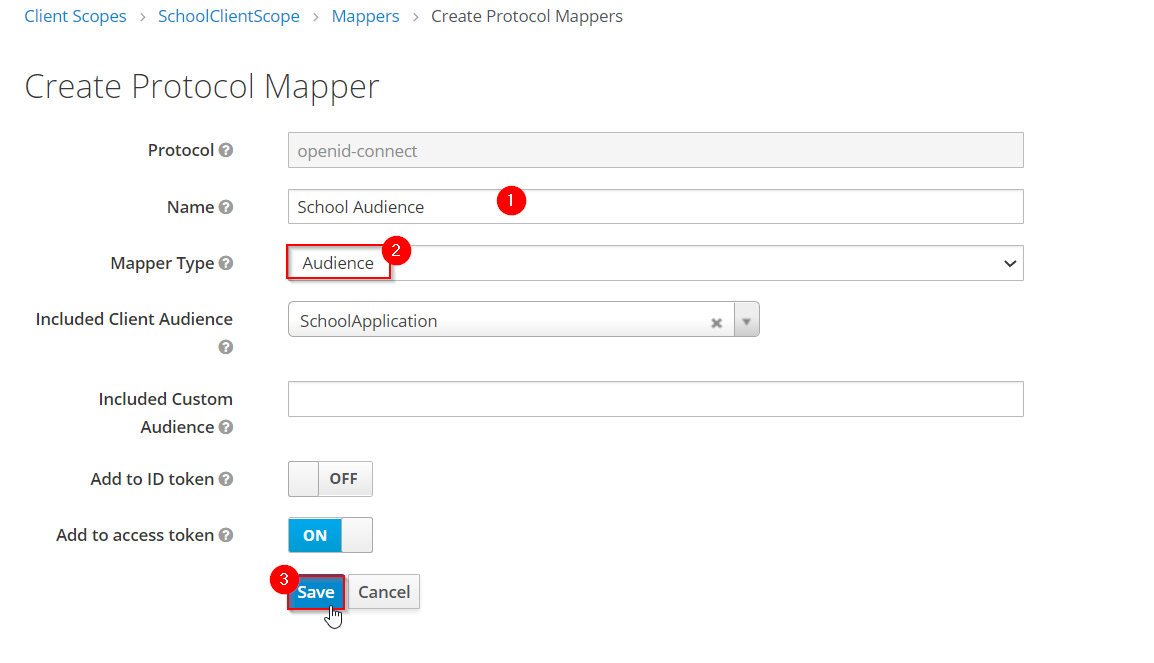The width and height of the screenshot is (1154, 663).
Task: Click the Name field help icon
Action: pyautogui.click(x=226, y=207)
